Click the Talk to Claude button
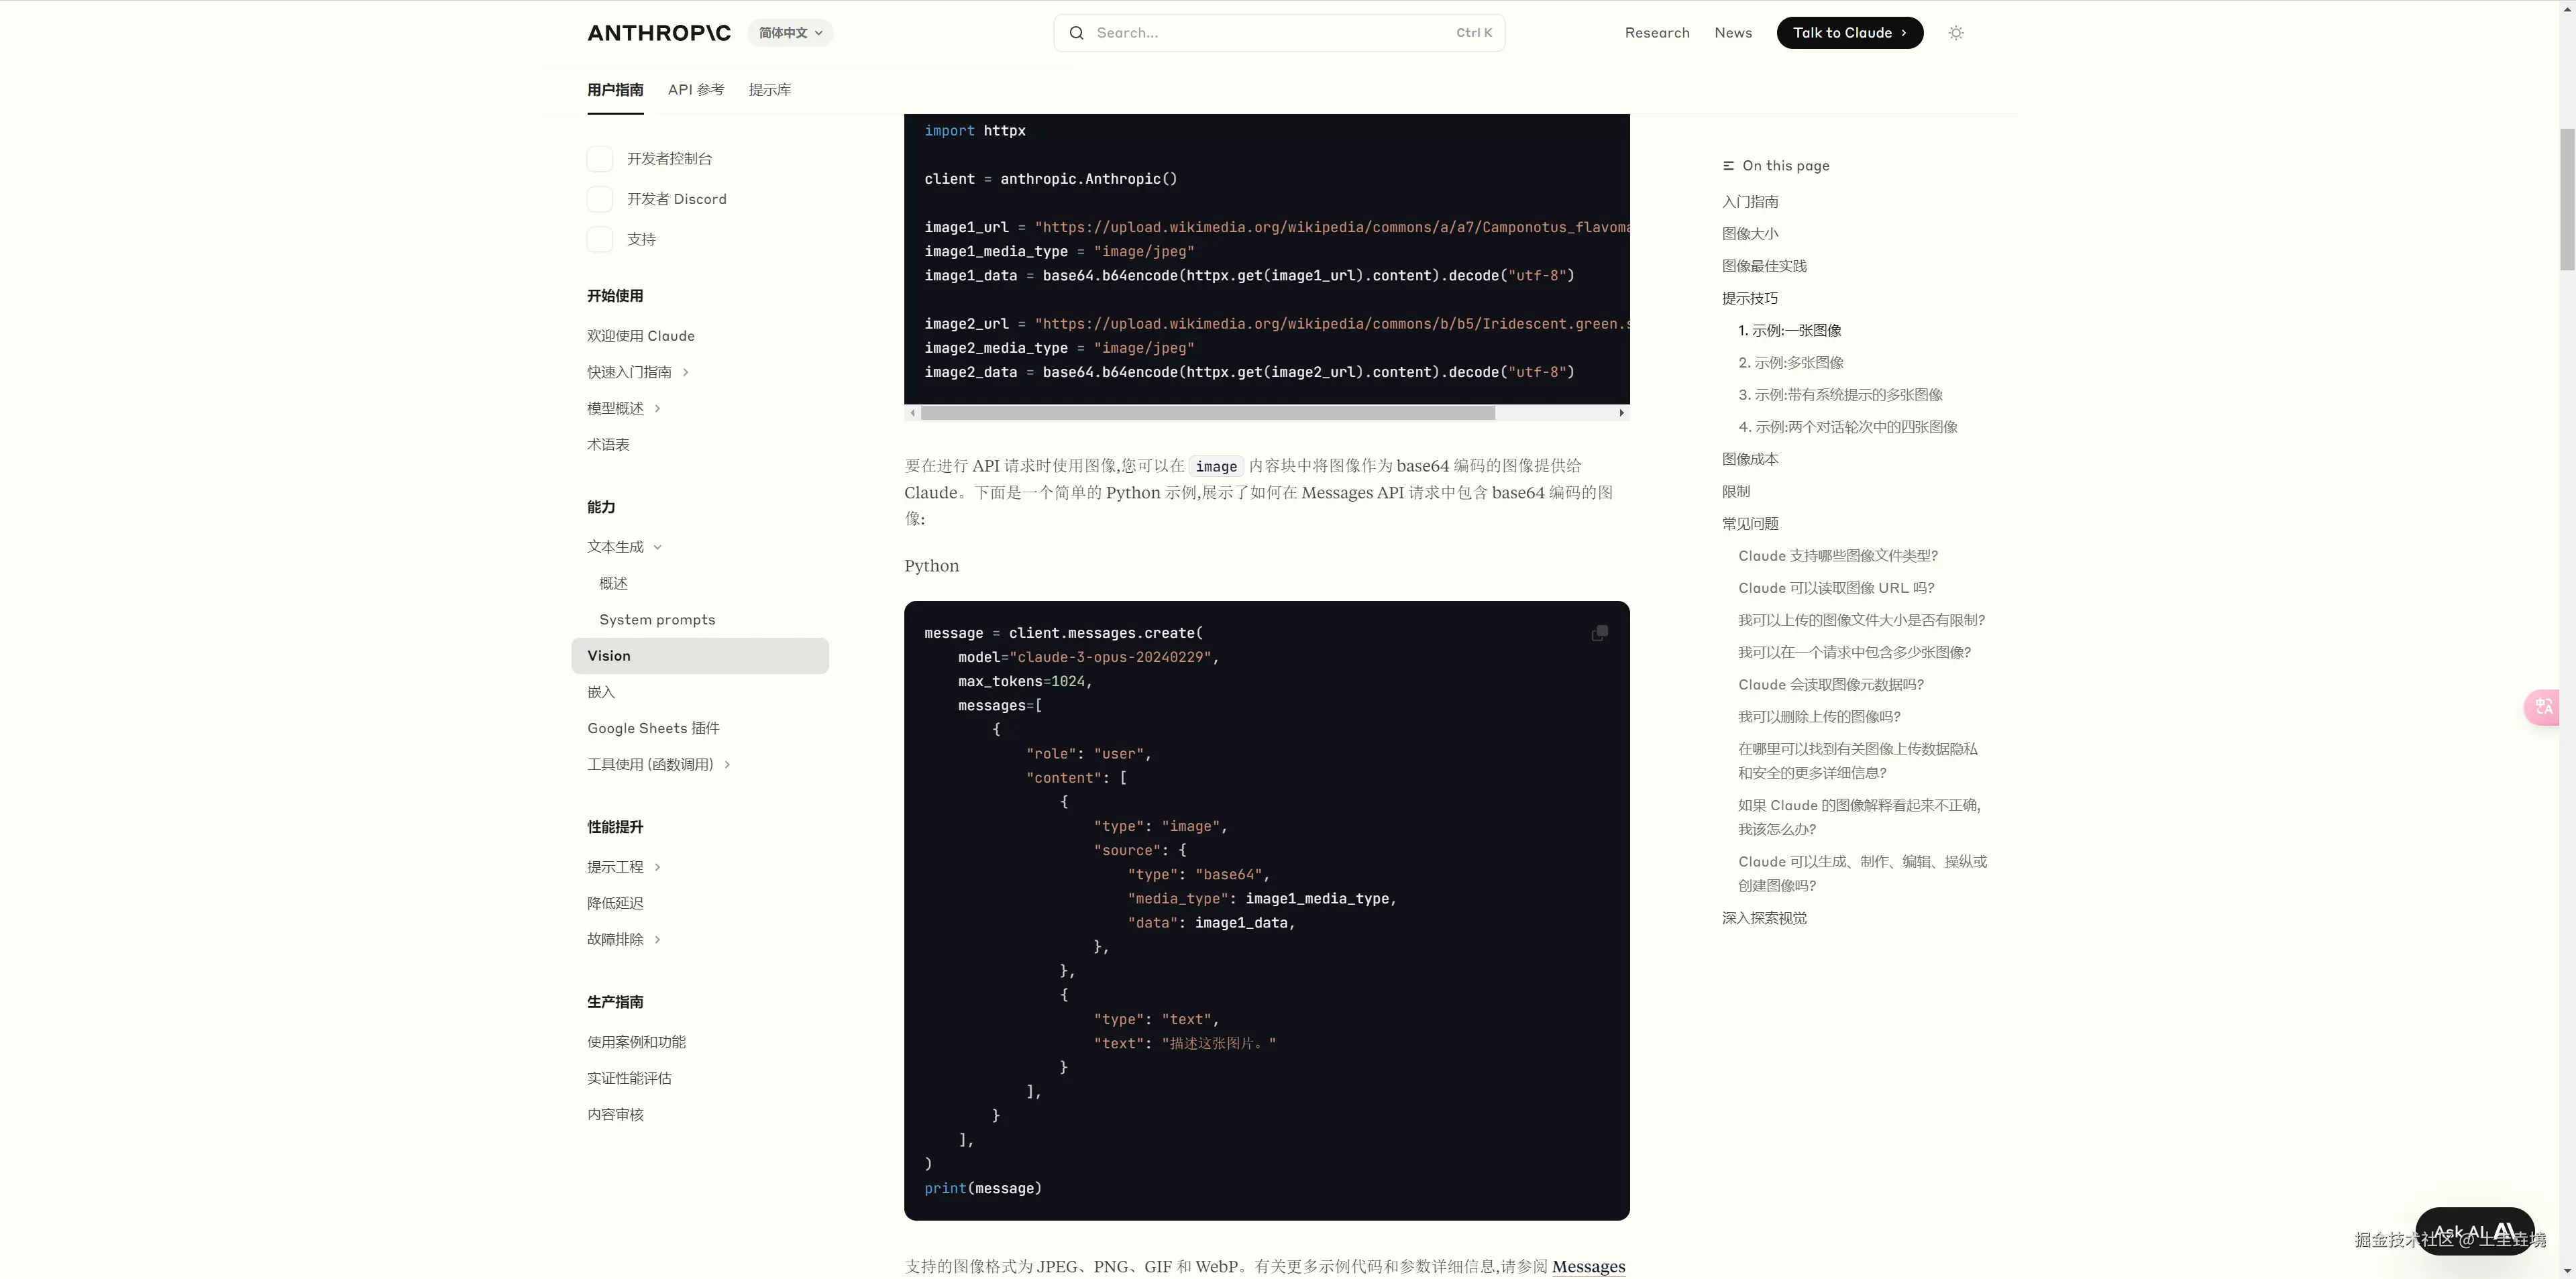Image resolution: width=2576 pixels, height=1279 pixels. [x=1849, y=33]
